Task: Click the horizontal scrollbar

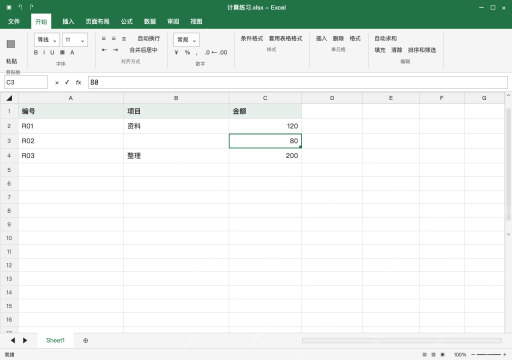Action: (x=402, y=340)
